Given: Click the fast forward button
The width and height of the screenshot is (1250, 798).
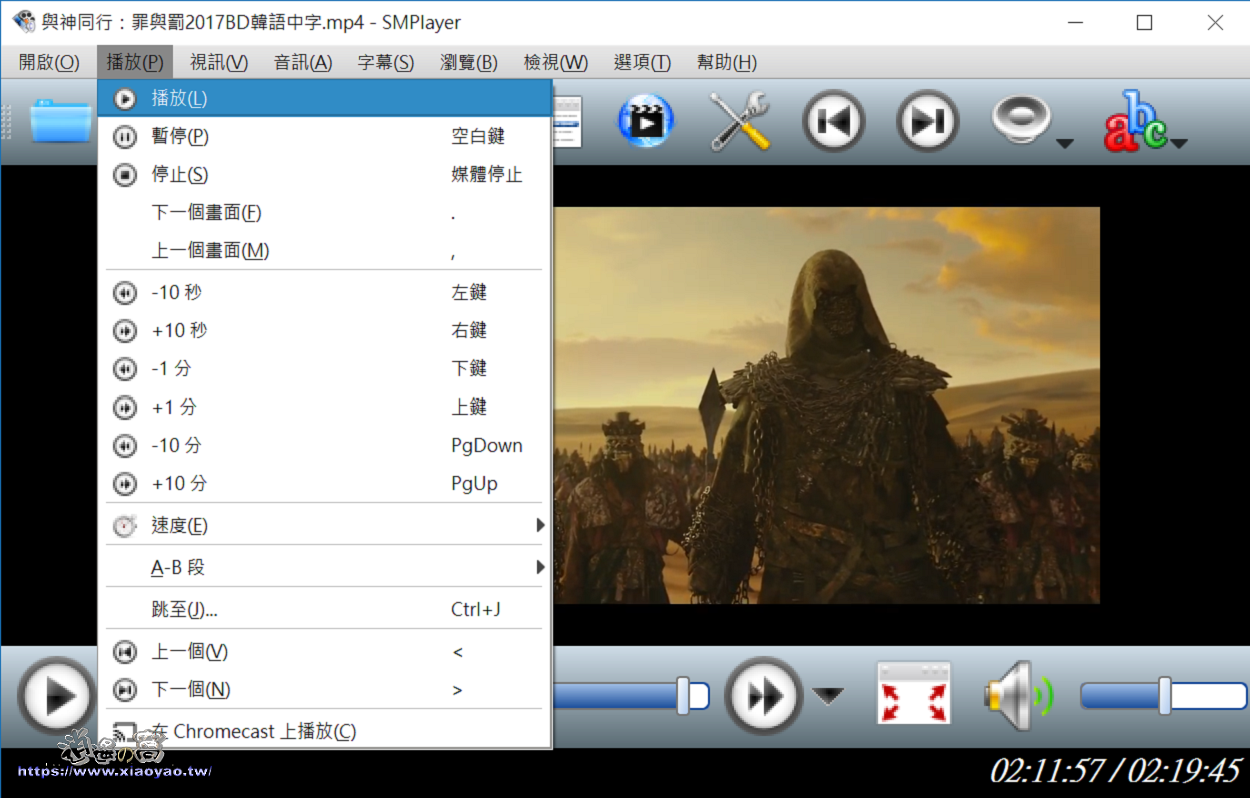Looking at the screenshot, I should pos(764,695).
